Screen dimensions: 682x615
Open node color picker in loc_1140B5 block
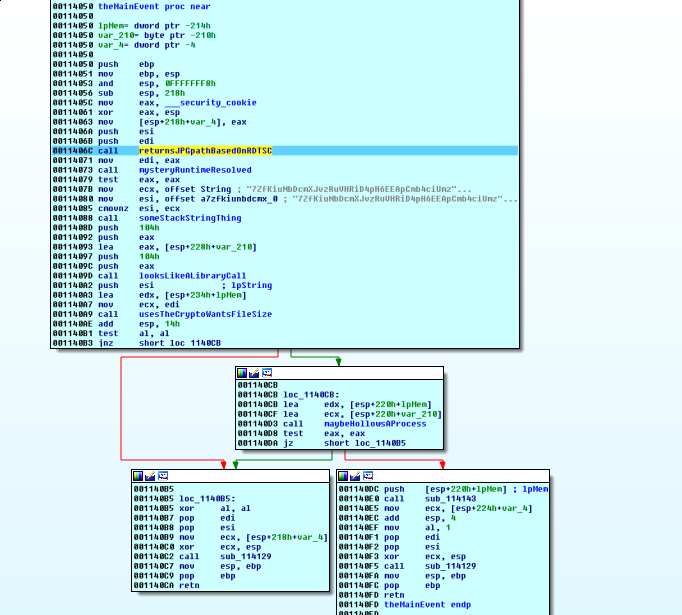click(x=138, y=476)
